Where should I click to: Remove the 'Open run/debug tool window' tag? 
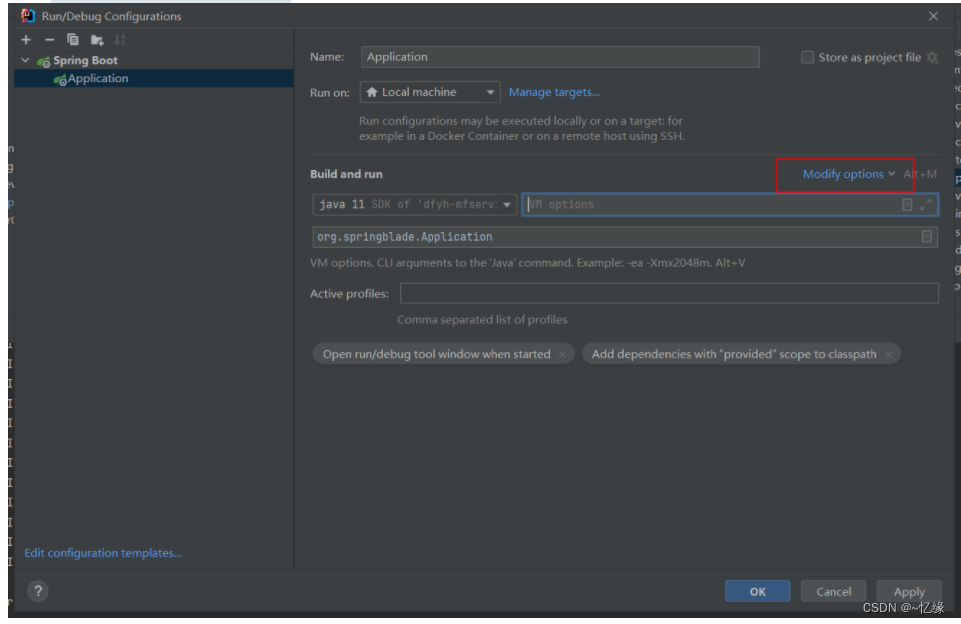coord(563,354)
